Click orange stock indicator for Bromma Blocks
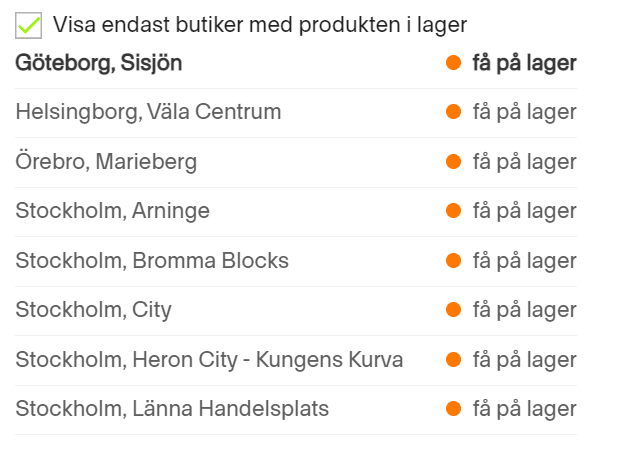 coord(453,261)
